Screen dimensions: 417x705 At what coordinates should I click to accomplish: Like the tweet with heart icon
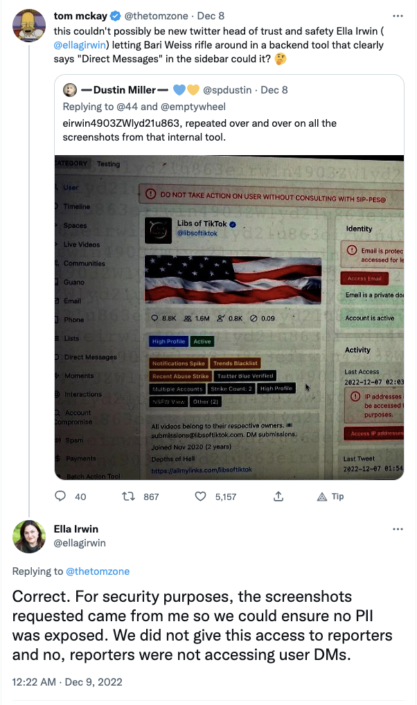201,496
